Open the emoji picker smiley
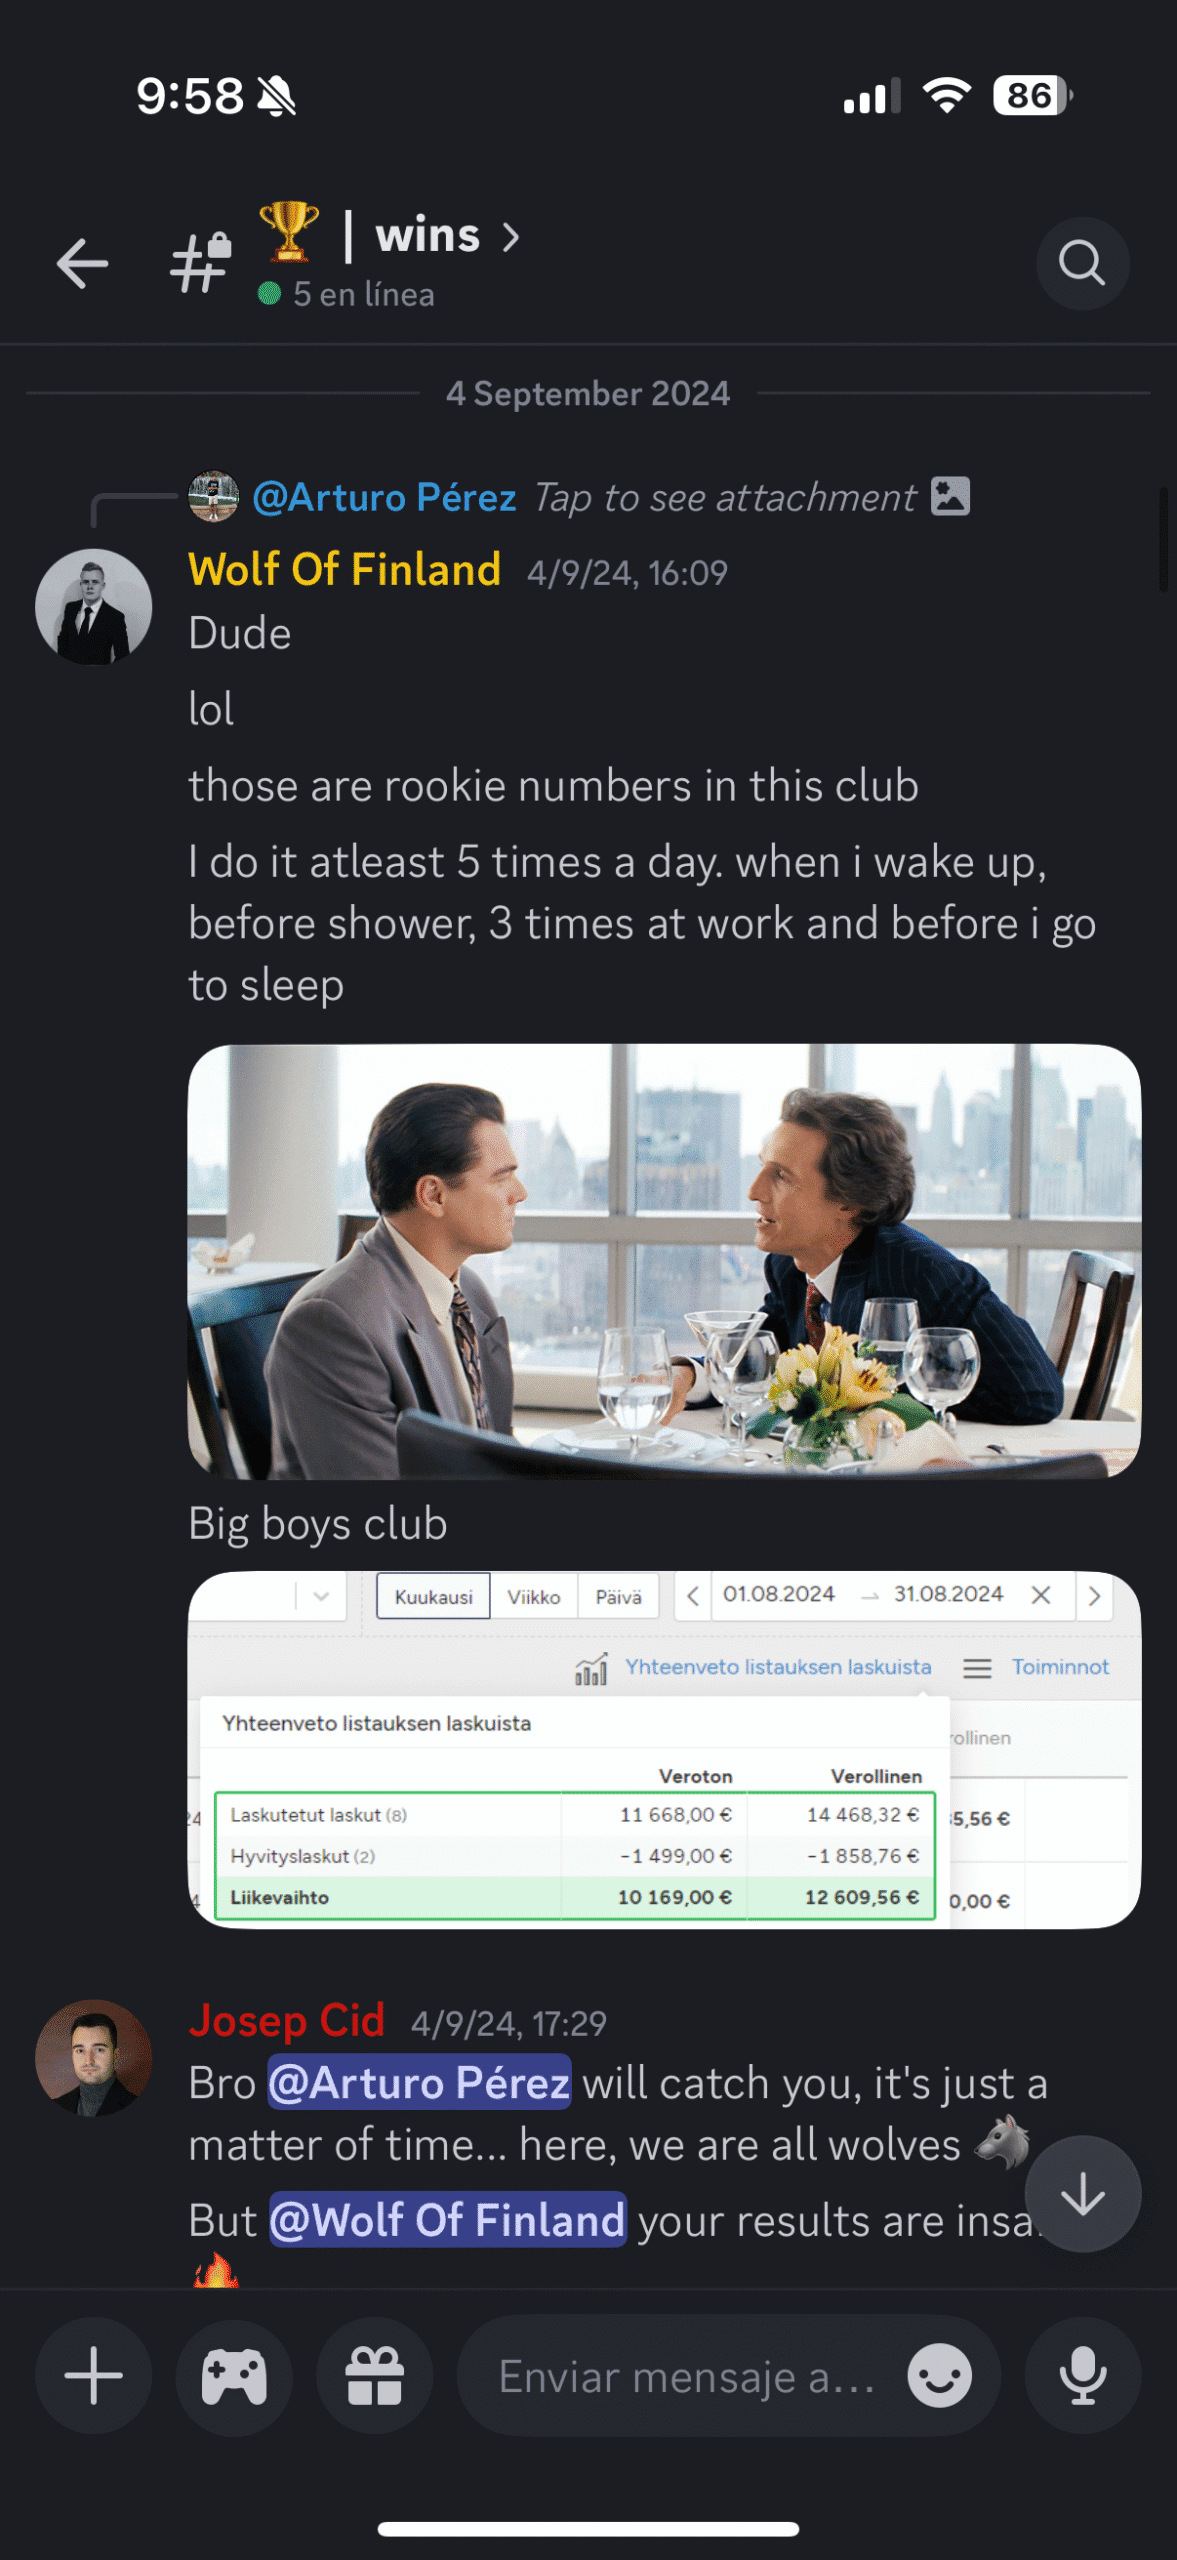The width and height of the screenshot is (1177, 2560). click(939, 2375)
